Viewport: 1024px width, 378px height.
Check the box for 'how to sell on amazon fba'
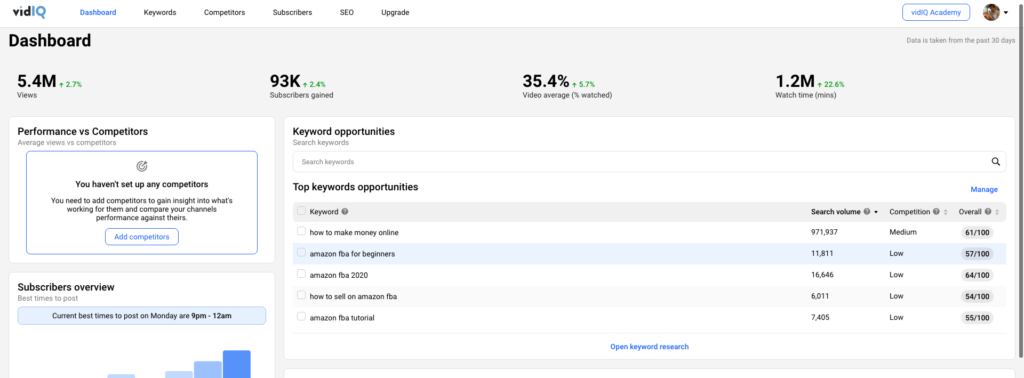[301, 295]
